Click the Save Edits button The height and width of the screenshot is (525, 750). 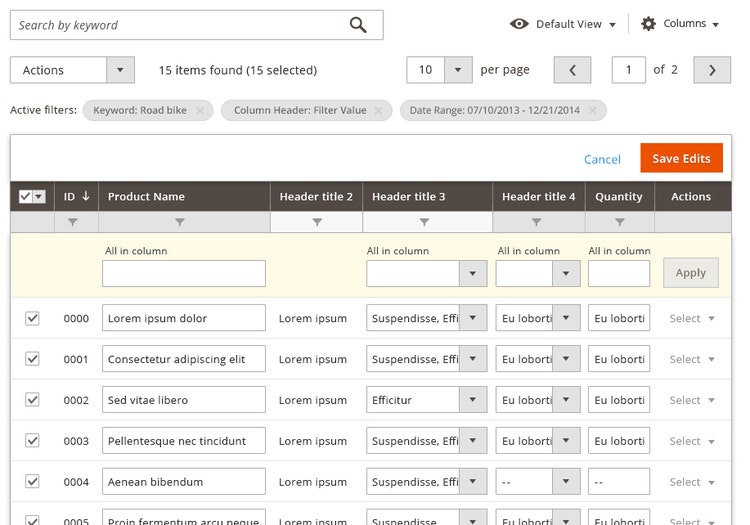click(681, 159)
